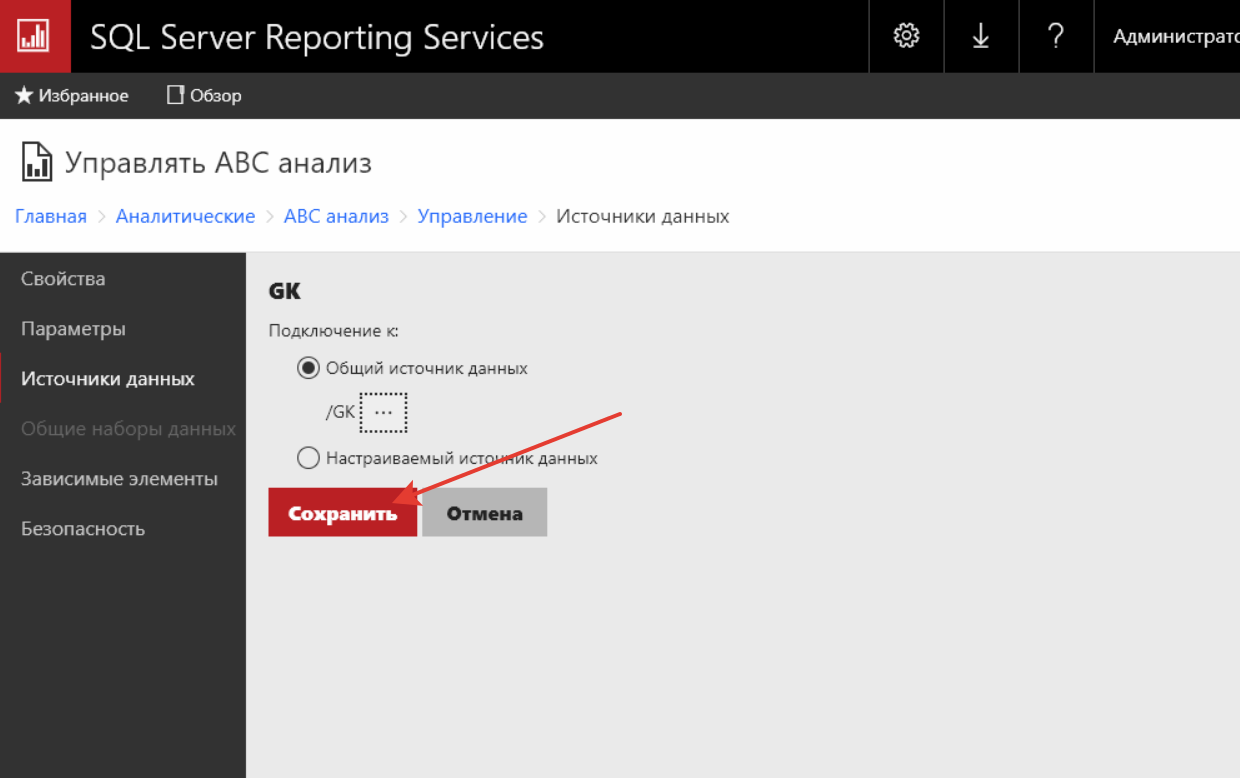
Task: Click the /GK path text
Action: point(340,412)
